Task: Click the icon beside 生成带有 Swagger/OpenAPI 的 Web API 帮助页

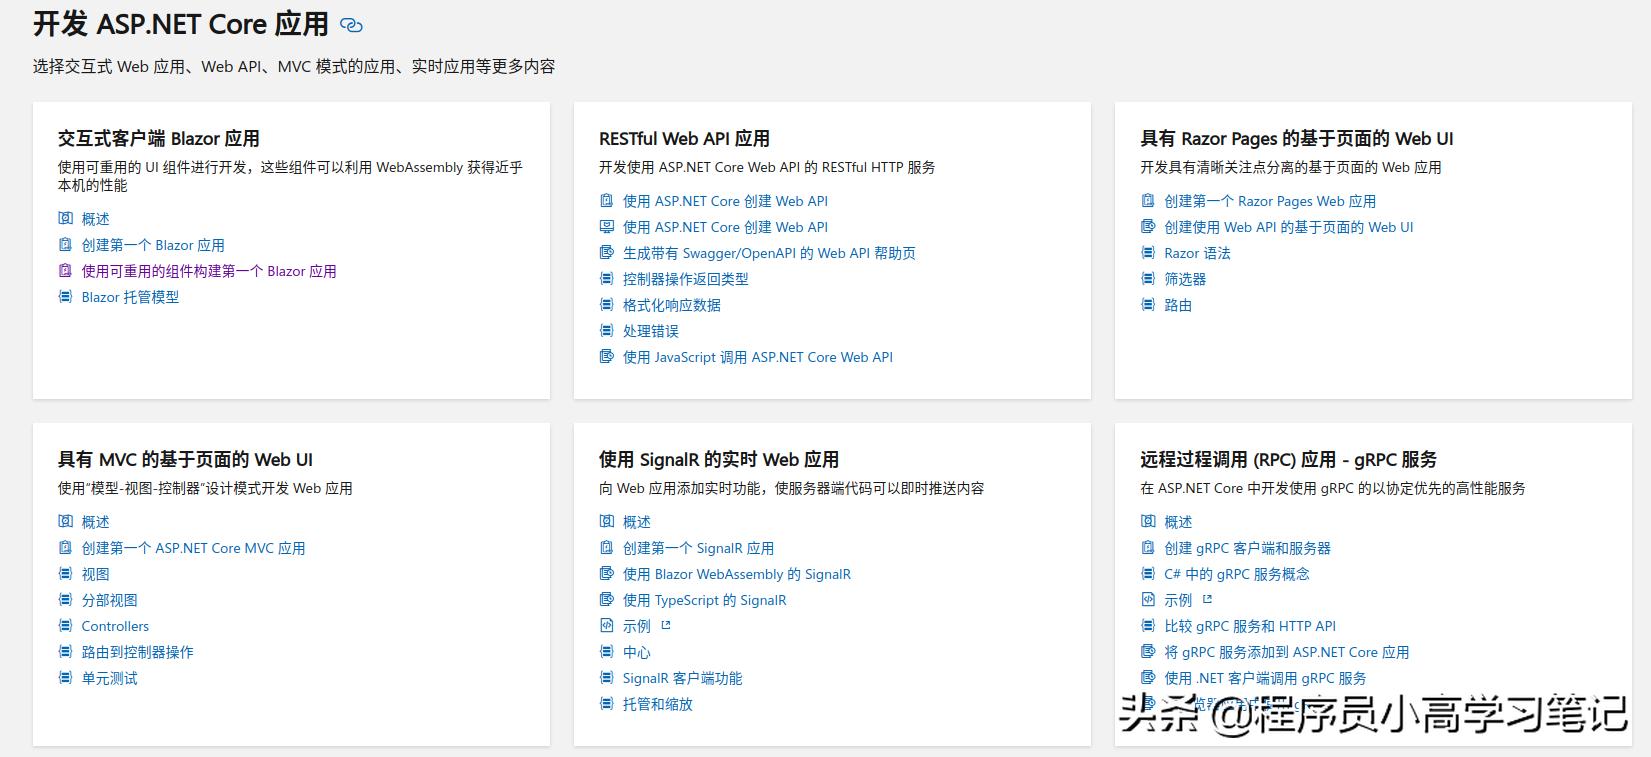Action: click(606, 252)
